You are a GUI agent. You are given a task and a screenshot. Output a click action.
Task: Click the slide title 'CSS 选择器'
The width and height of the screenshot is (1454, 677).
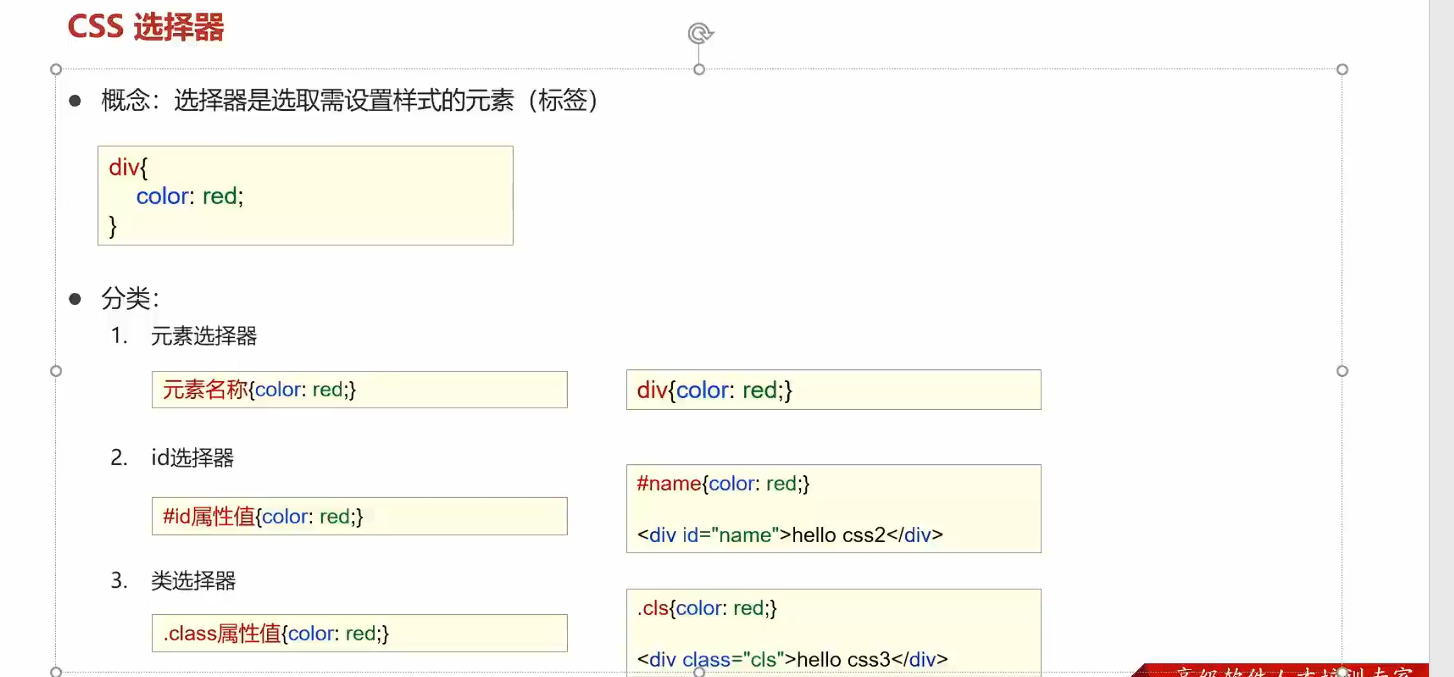tap(146, 27)
